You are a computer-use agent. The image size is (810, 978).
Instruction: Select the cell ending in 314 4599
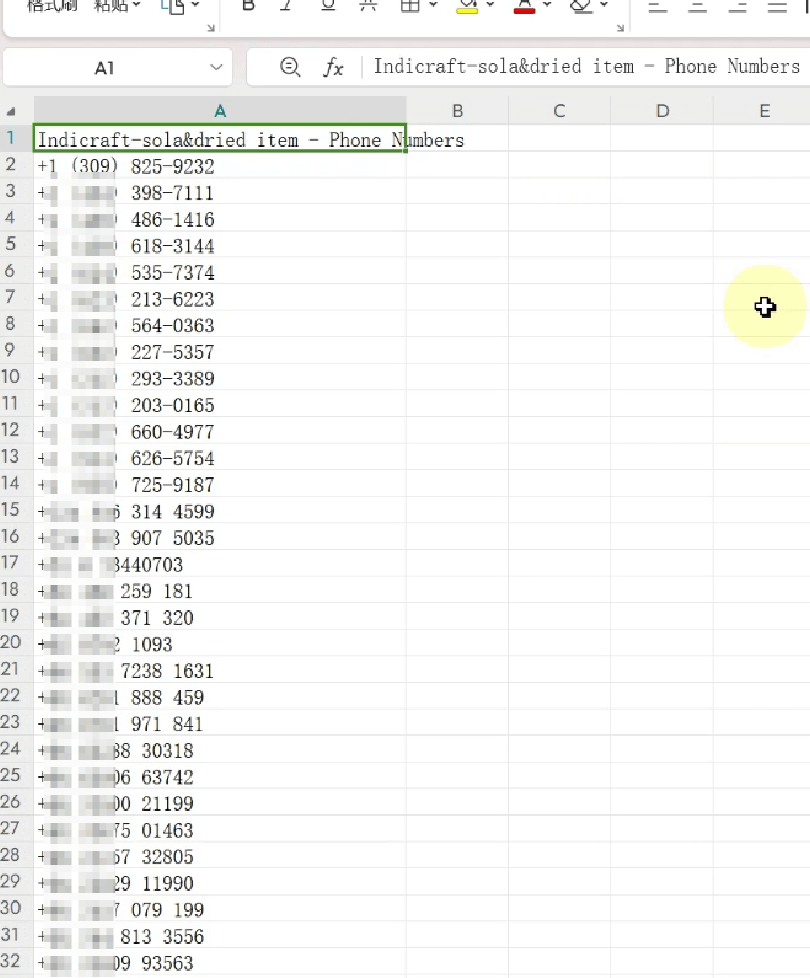point(219,511)
